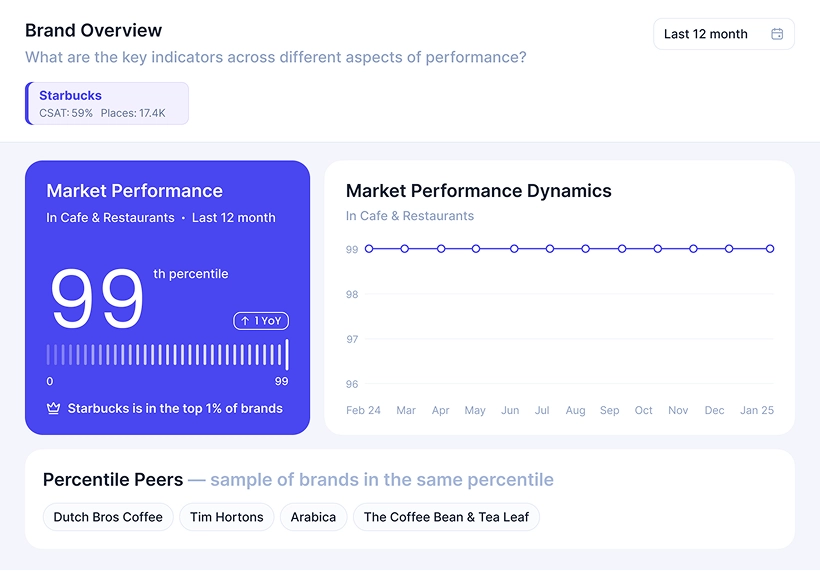Click the percentile gauge bar's end marker
Viewport: 820px width, 571px height.
287,355
